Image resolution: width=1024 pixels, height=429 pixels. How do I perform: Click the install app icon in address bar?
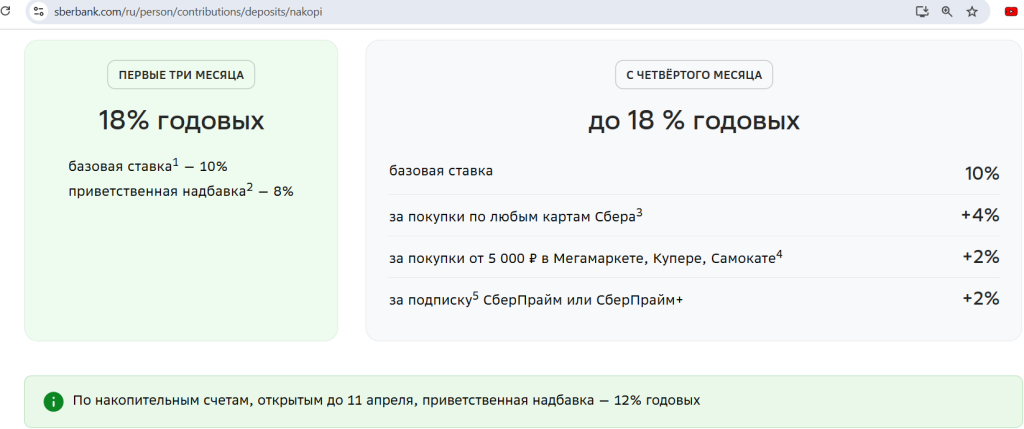922,11
